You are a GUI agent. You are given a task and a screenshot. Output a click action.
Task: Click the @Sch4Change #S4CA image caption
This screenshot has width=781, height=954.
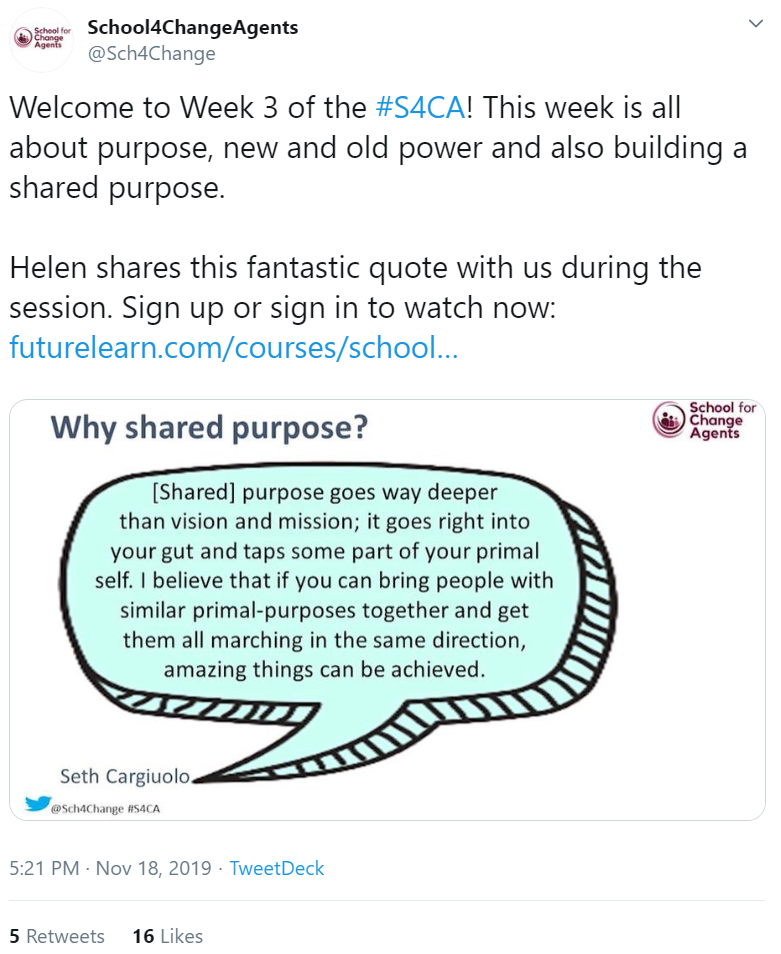click(105, 809)
